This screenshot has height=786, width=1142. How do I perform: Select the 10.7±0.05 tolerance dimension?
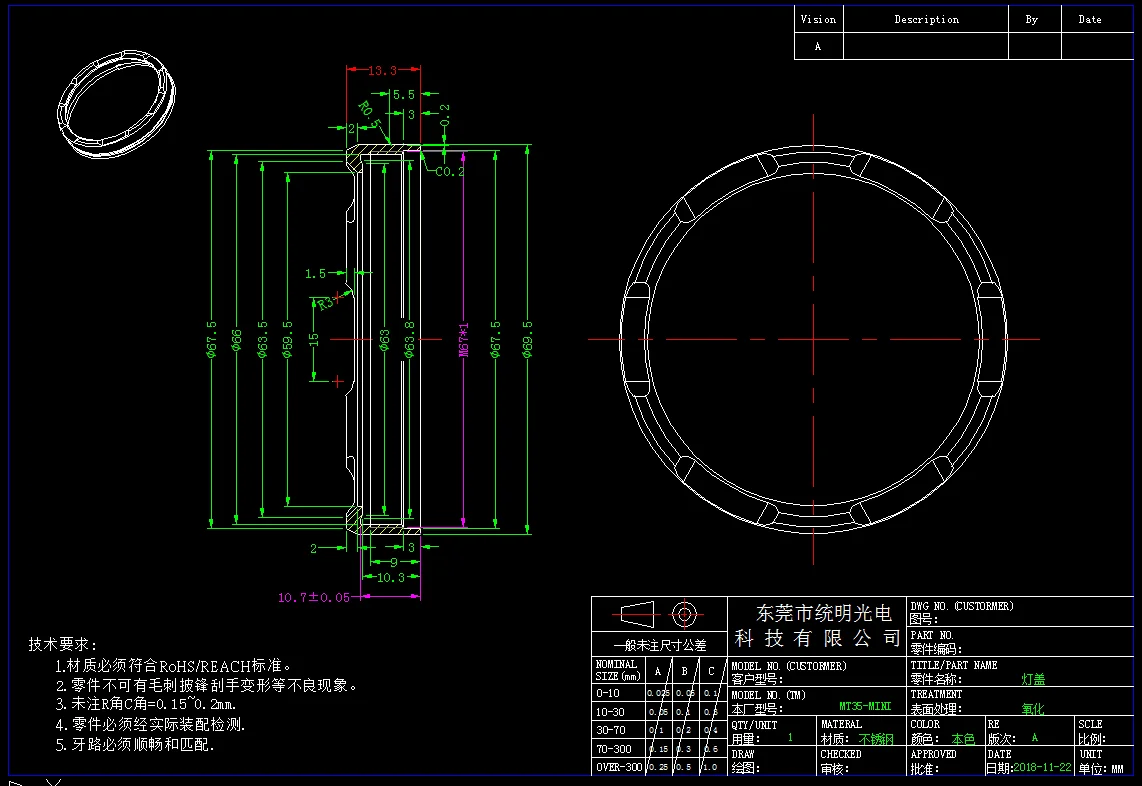pyautogui.click(x=314, y=597)
